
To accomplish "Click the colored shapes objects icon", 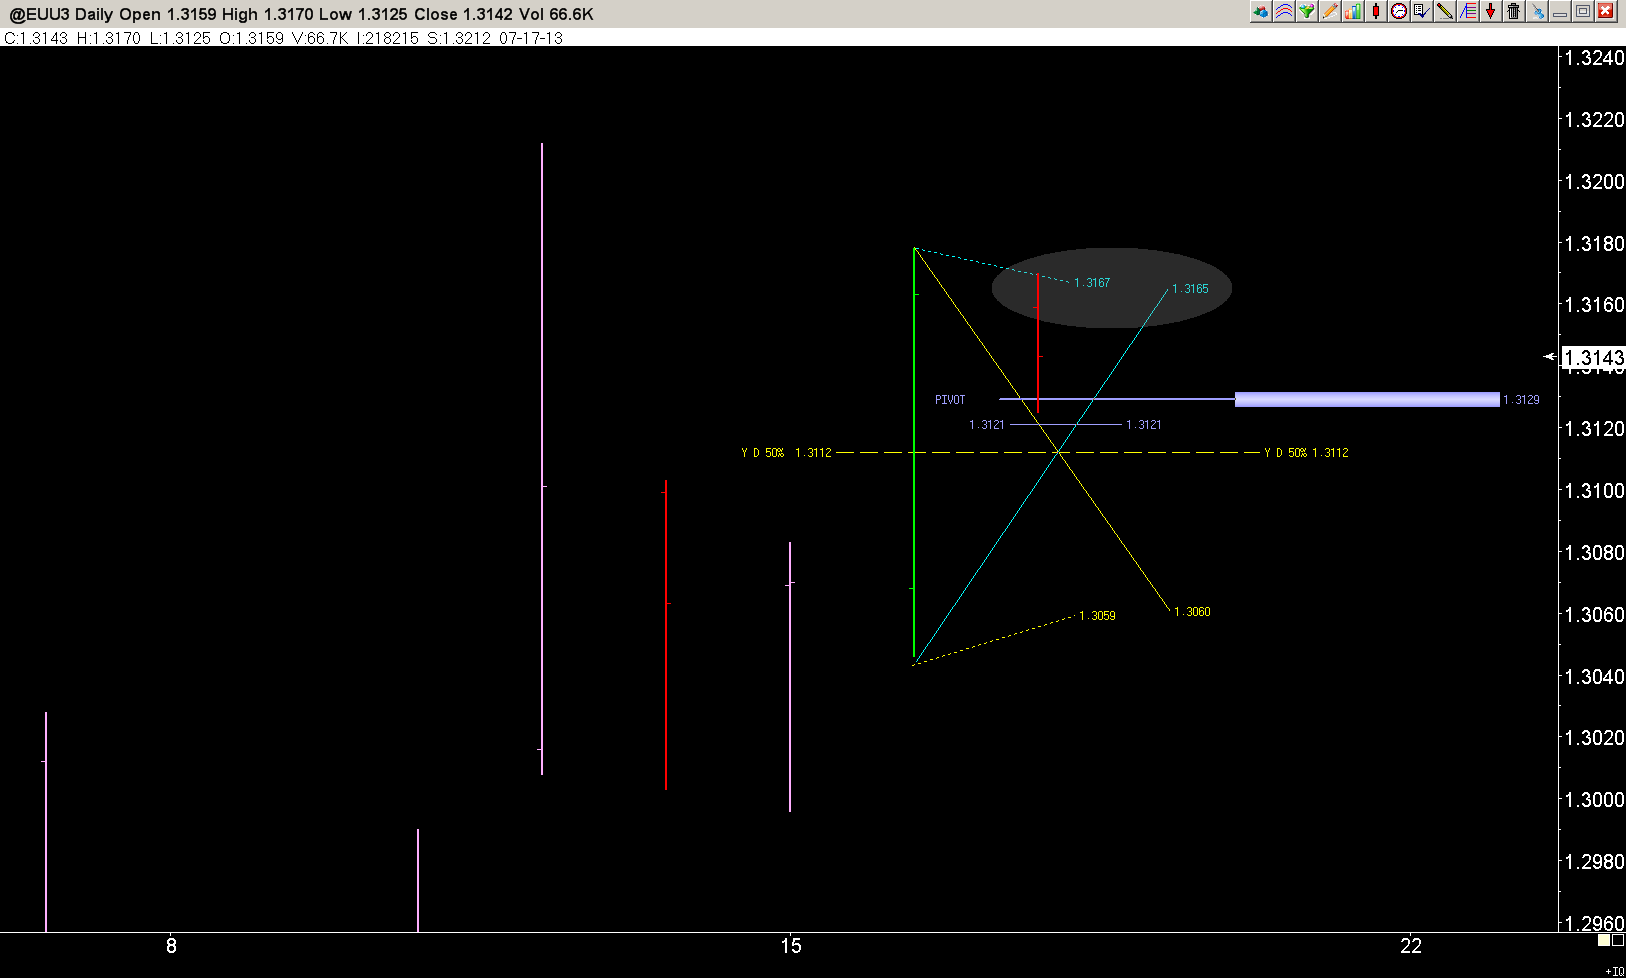I will (1261, 11).
